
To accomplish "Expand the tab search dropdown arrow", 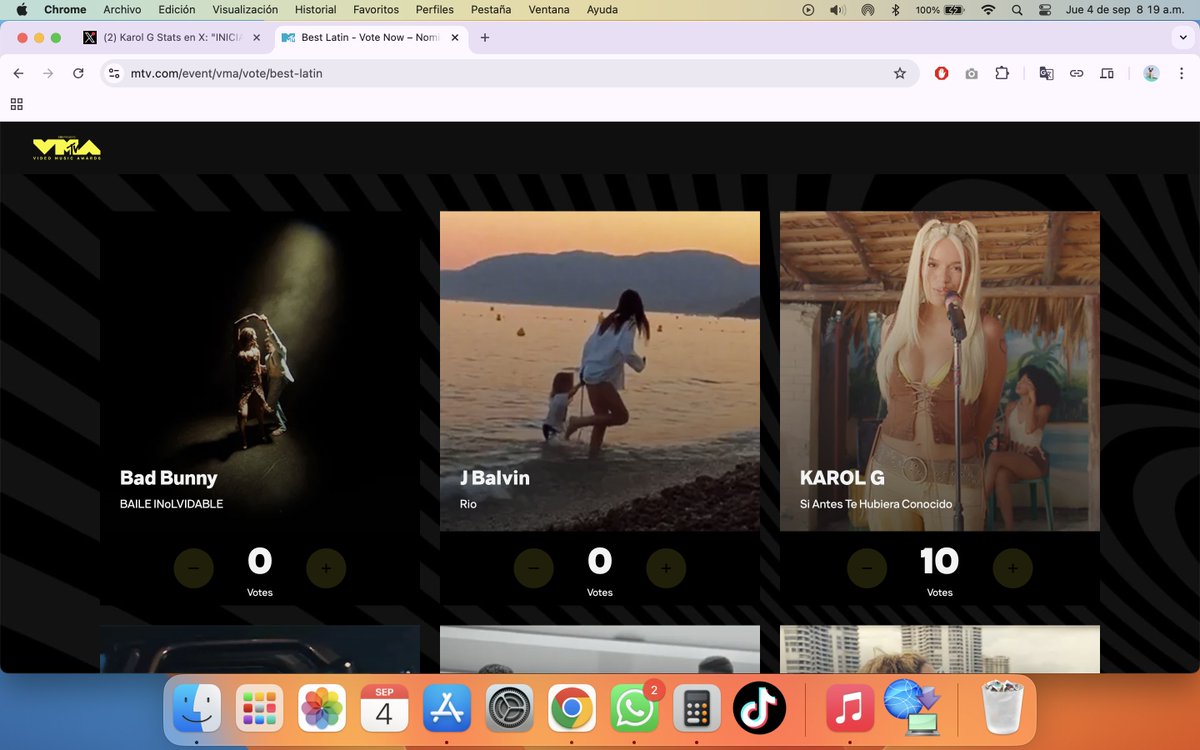I will tap(1183, 37).
